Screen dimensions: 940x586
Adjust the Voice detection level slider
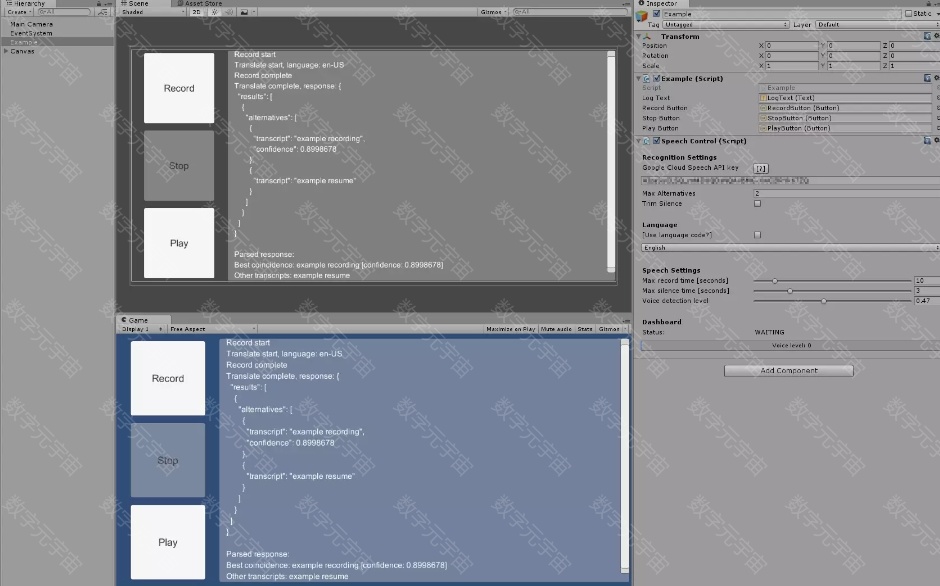coord(823,300)
